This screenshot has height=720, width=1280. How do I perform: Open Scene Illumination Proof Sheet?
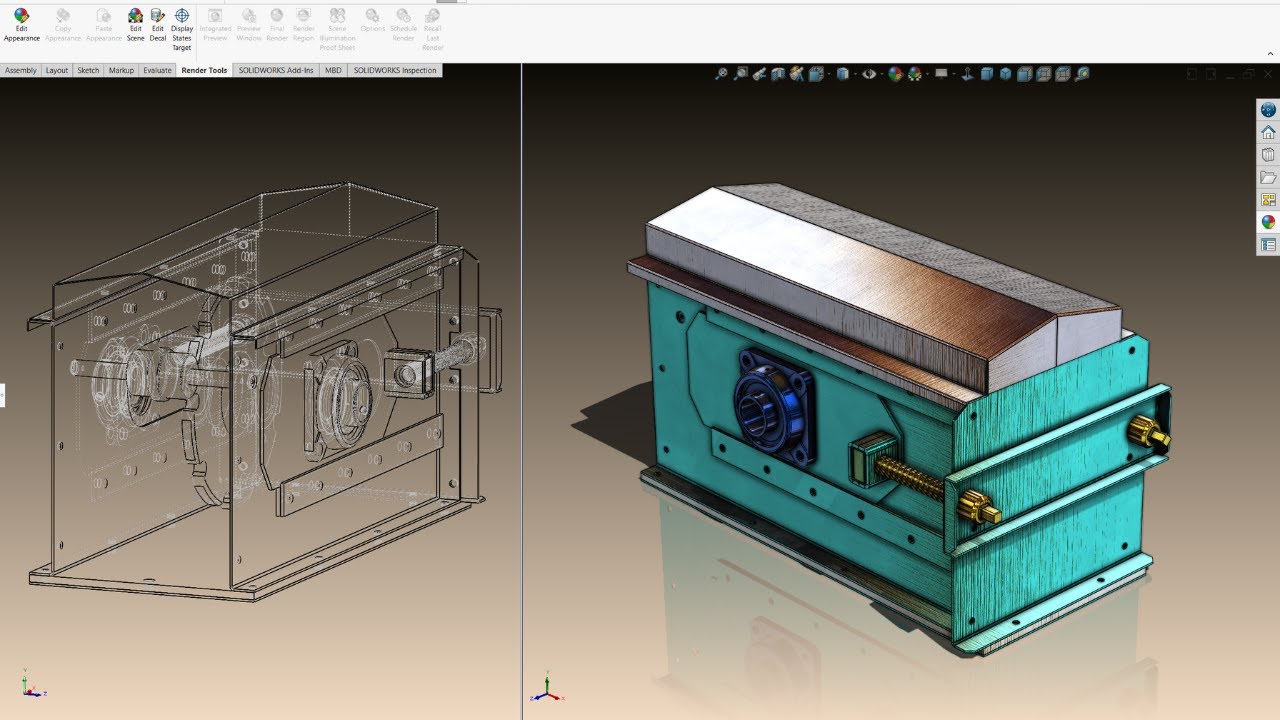point(338,30)
